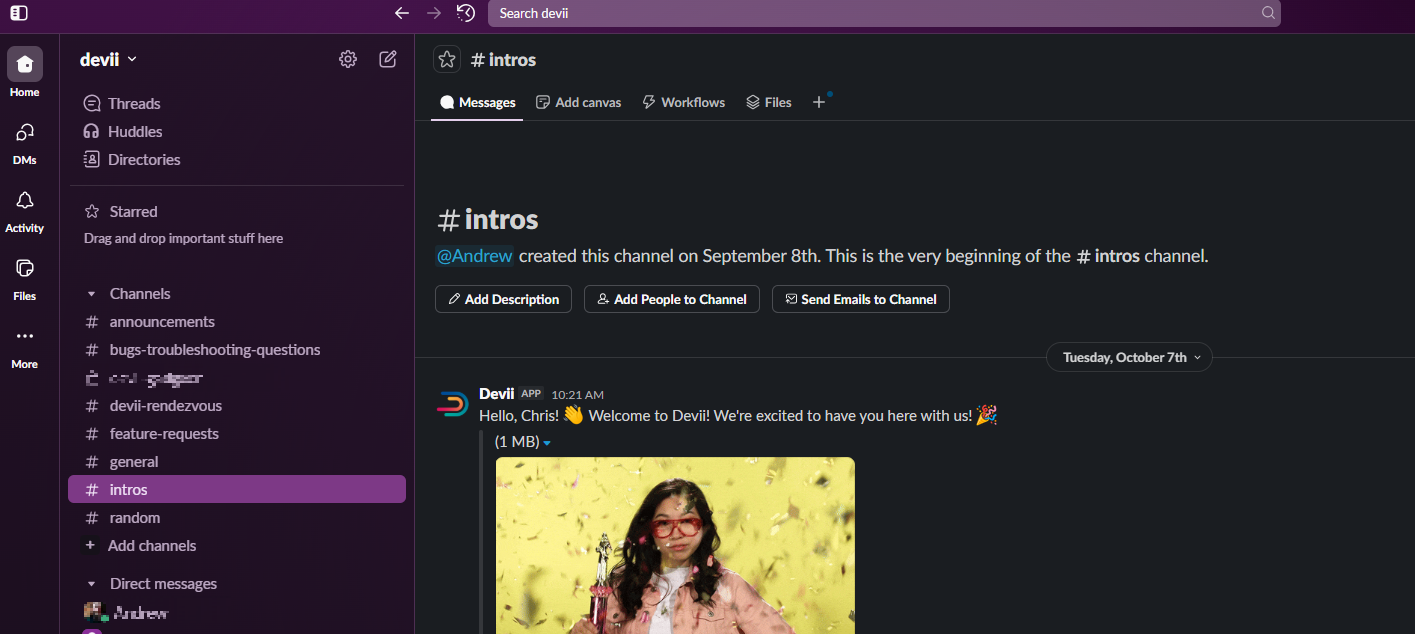Image resolution: width=1415 pixels, height=634 pixels.
Task: Open the Home view in the left rail
Action: pos(23,65)
